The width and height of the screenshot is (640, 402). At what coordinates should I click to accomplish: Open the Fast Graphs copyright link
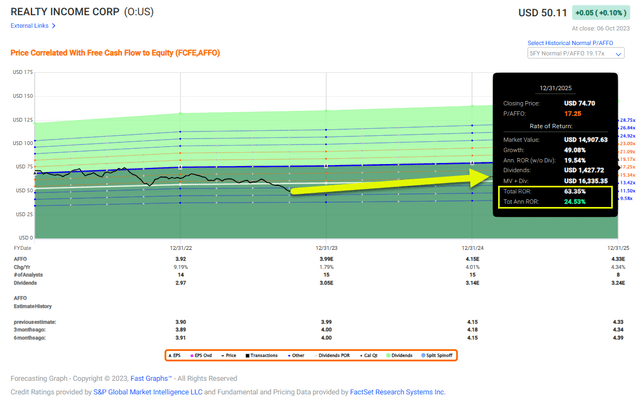[151, 378]
